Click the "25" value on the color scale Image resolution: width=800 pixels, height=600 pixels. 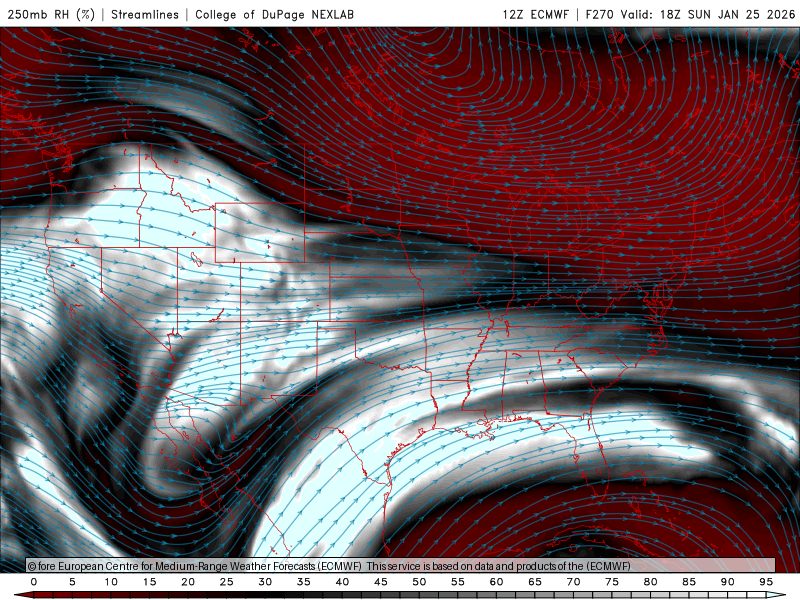click(x=227, y=582)
